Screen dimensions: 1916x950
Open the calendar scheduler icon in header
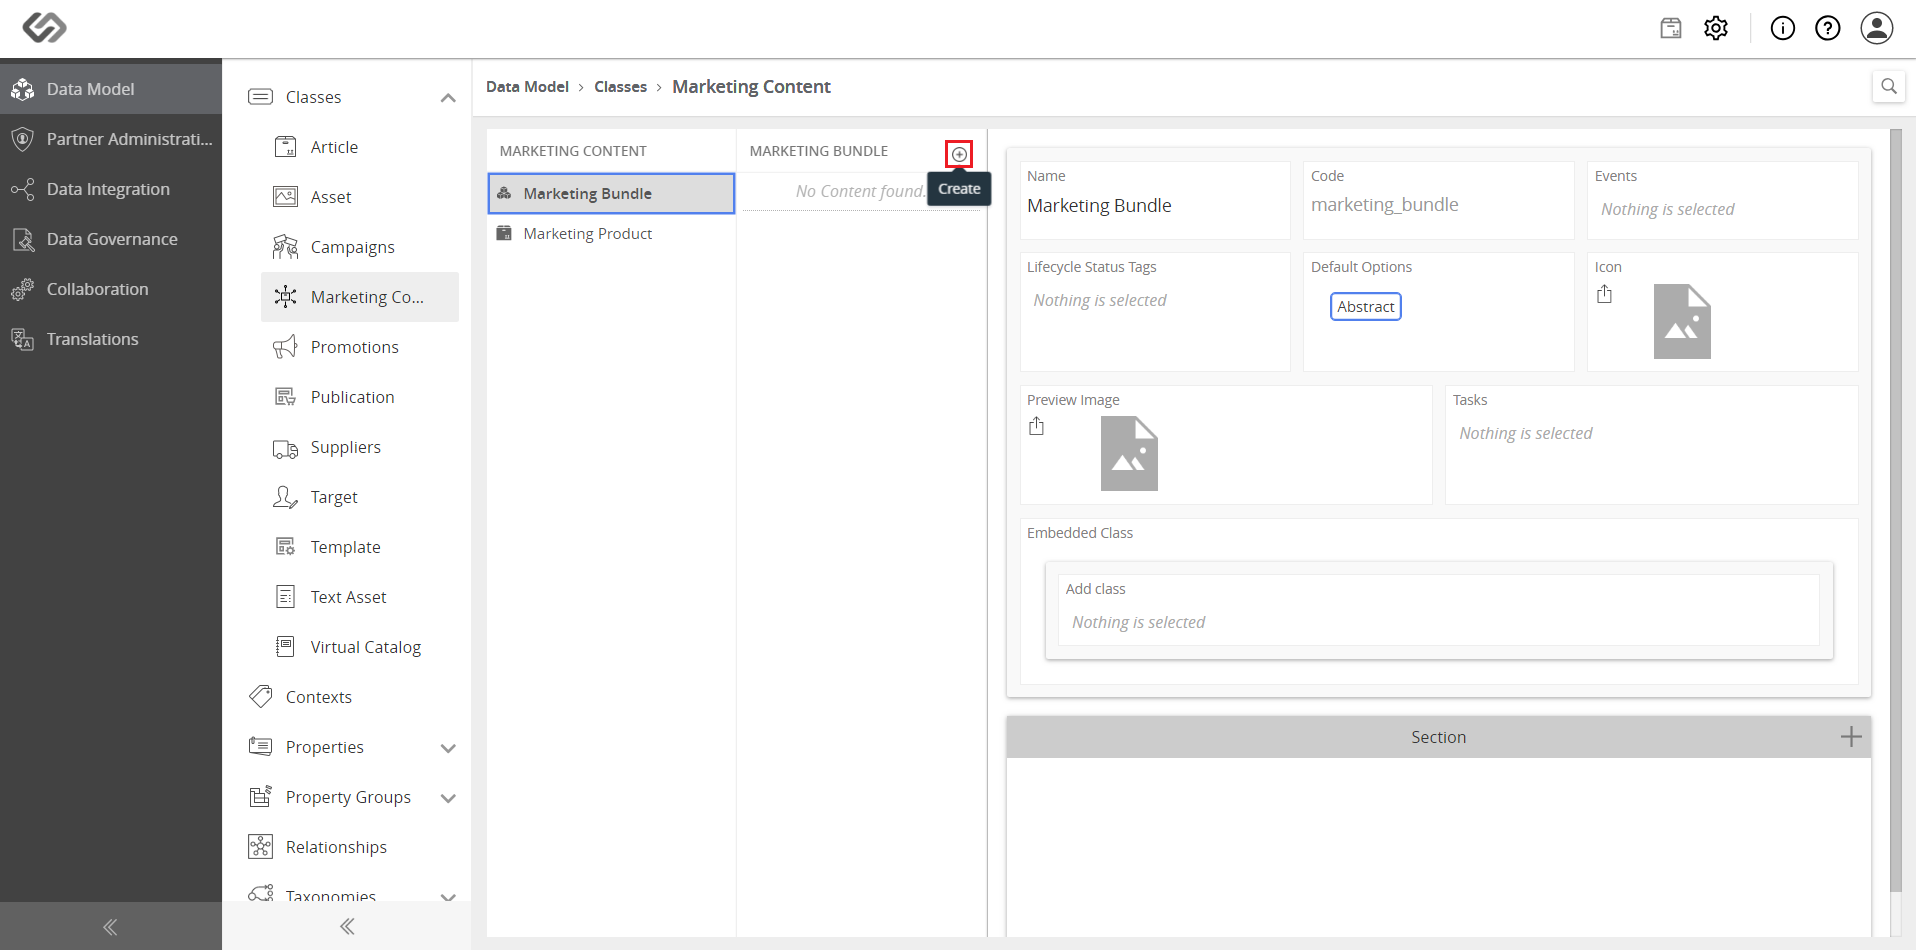(1671, 28)
